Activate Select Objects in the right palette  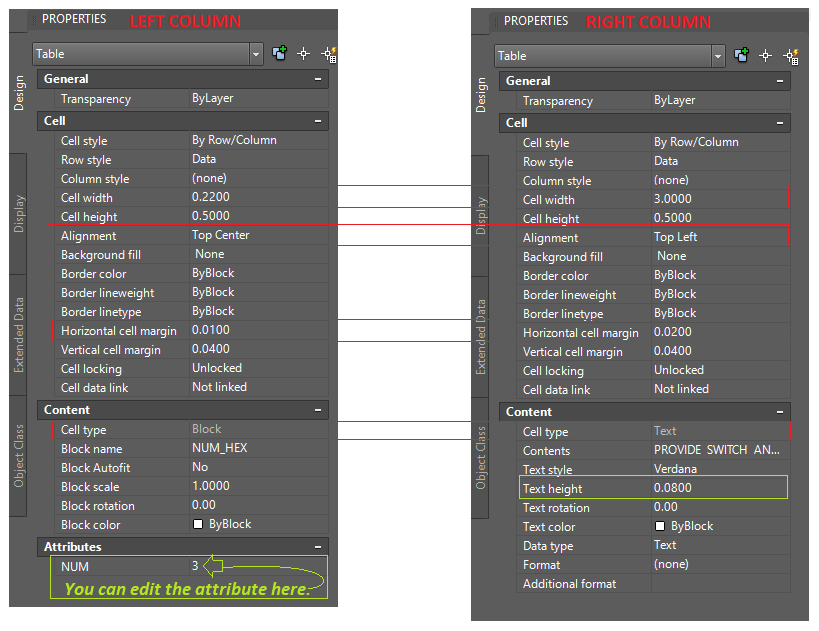point(765,54)
